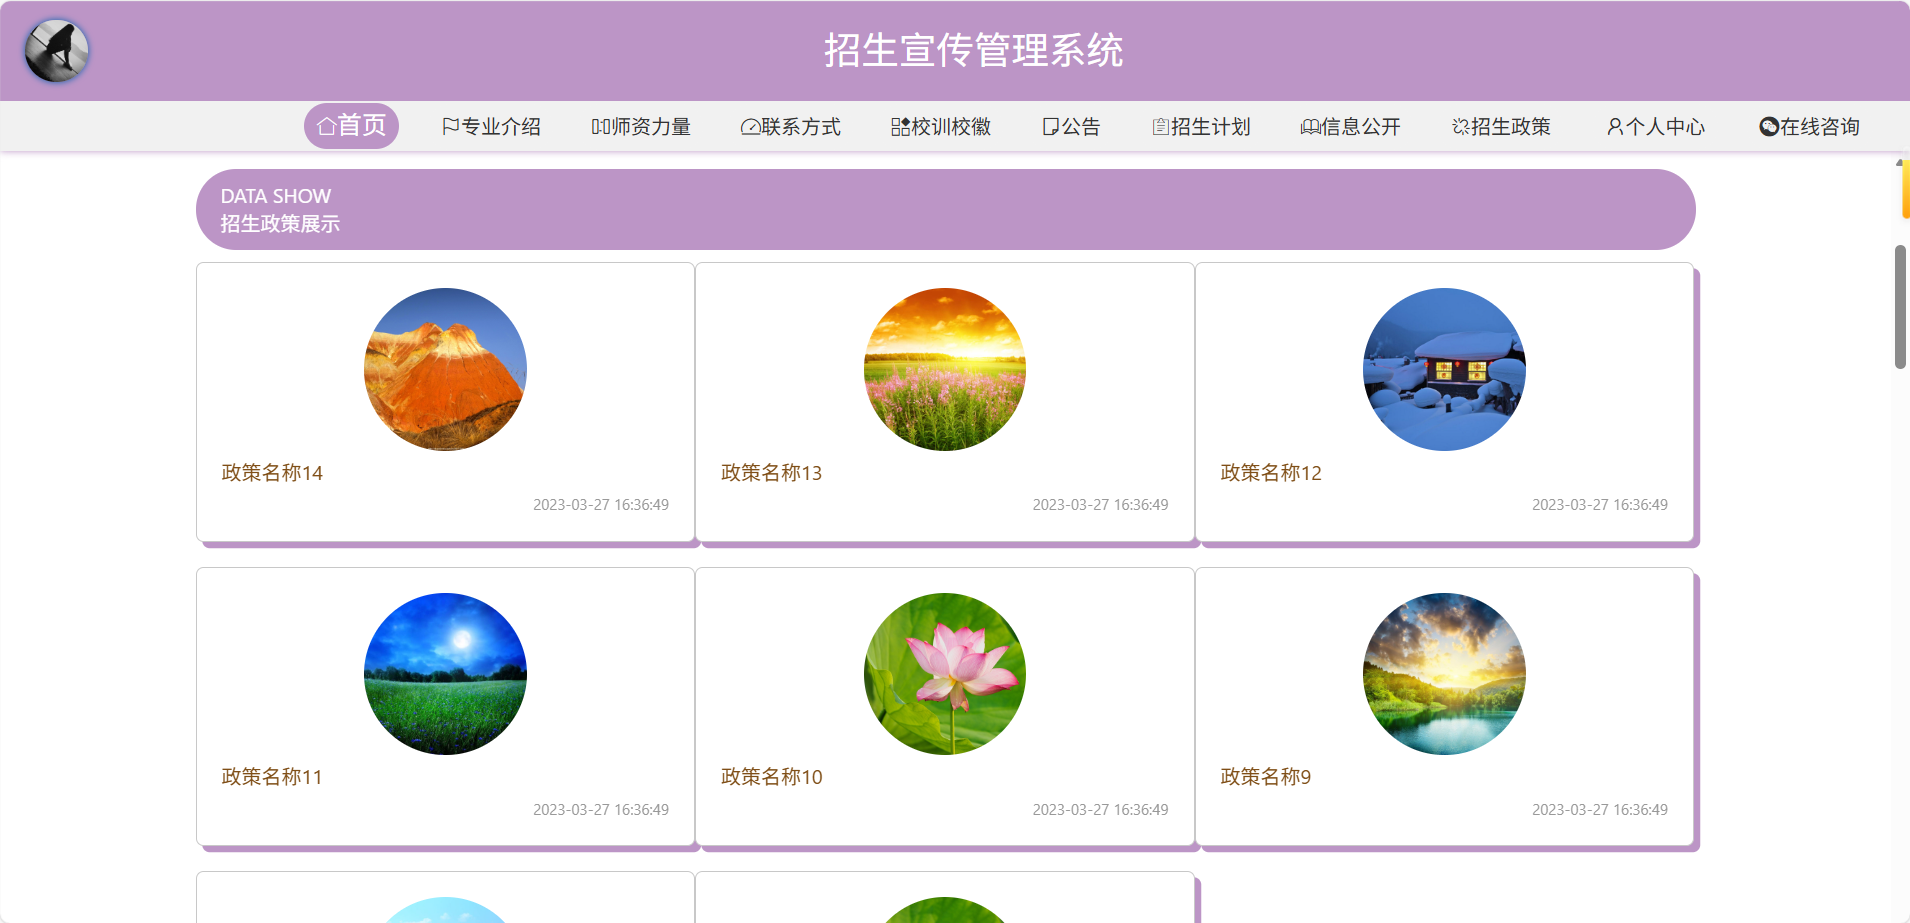Open the 联系方式 menu item
1910x923 pixels.
pos(790,127)
